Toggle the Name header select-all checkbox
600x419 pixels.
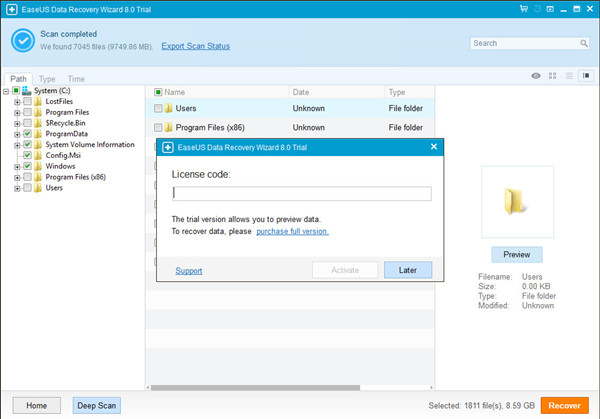(158, 92)
